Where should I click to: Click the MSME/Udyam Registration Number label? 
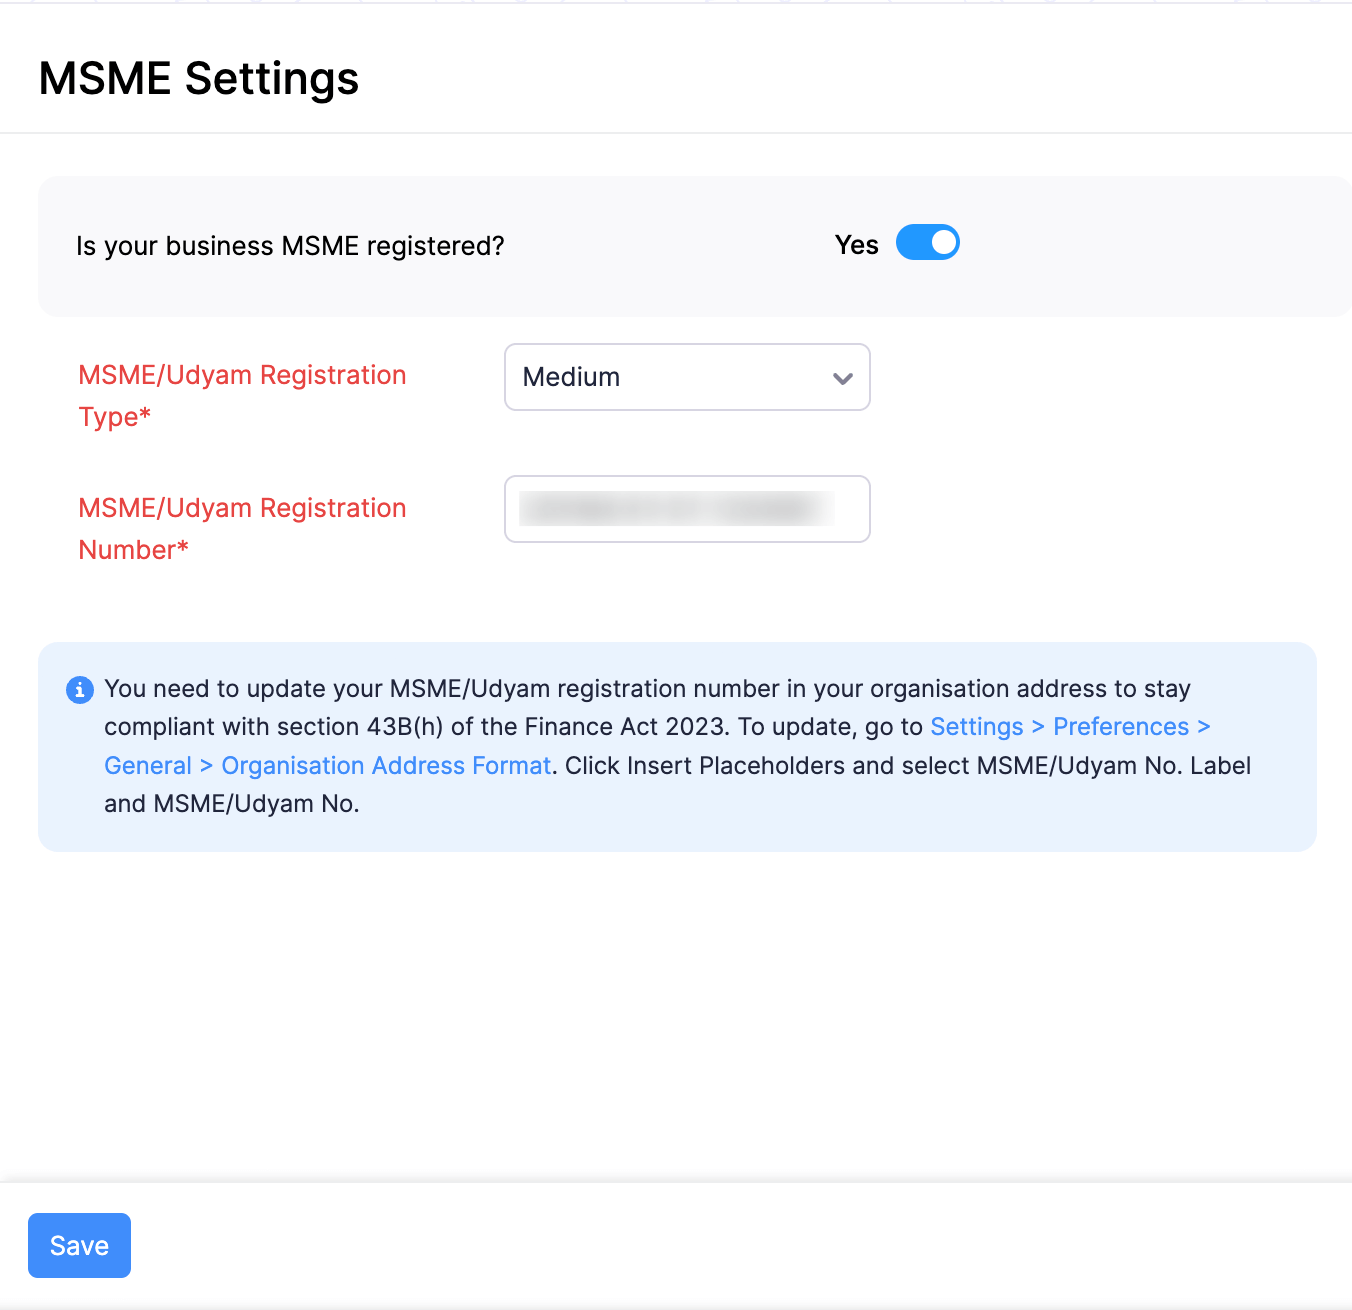coord(242,528)
